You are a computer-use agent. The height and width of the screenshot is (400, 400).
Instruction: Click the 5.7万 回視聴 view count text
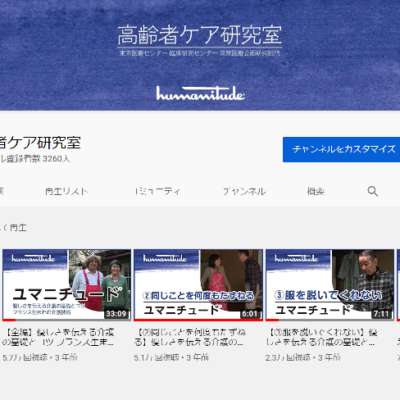point(25,358)
